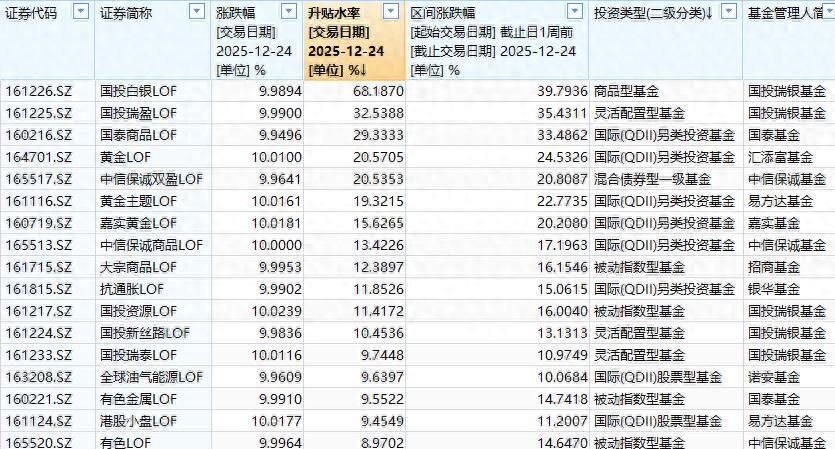Select security code 161116.SZ

click(38, 201)
